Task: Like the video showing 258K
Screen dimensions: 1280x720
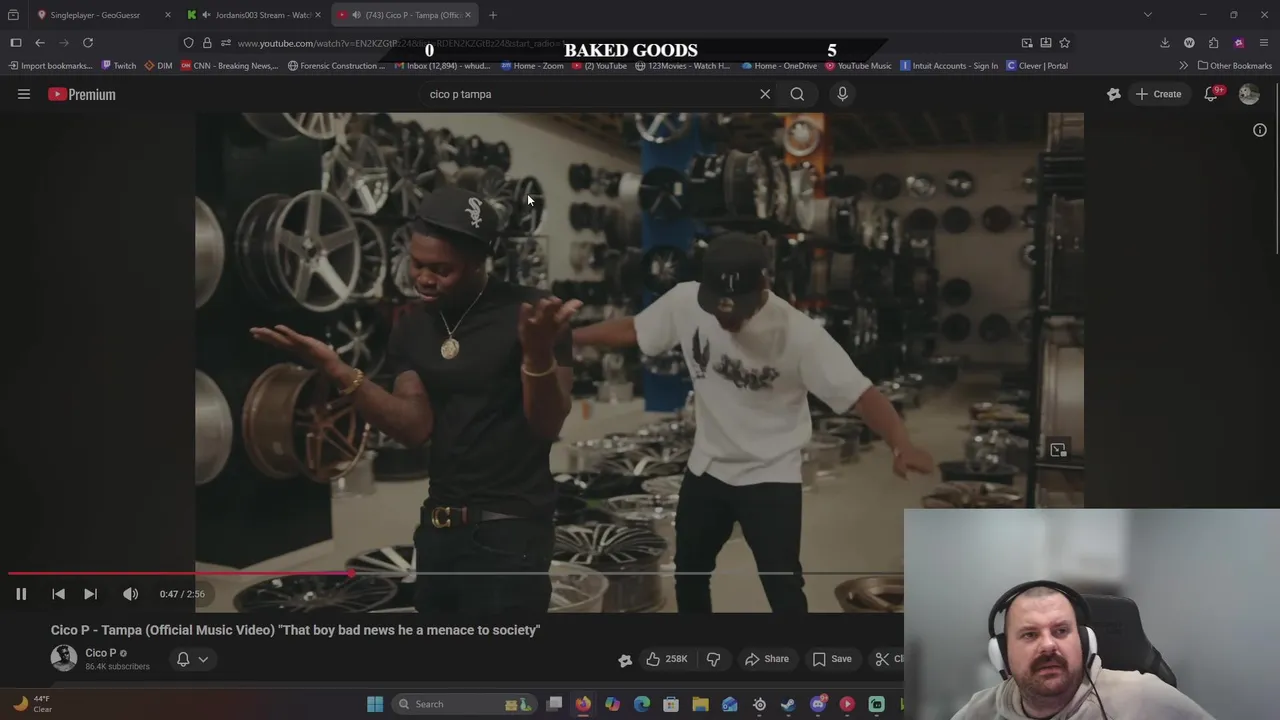Action: click(x=666, y=659)
